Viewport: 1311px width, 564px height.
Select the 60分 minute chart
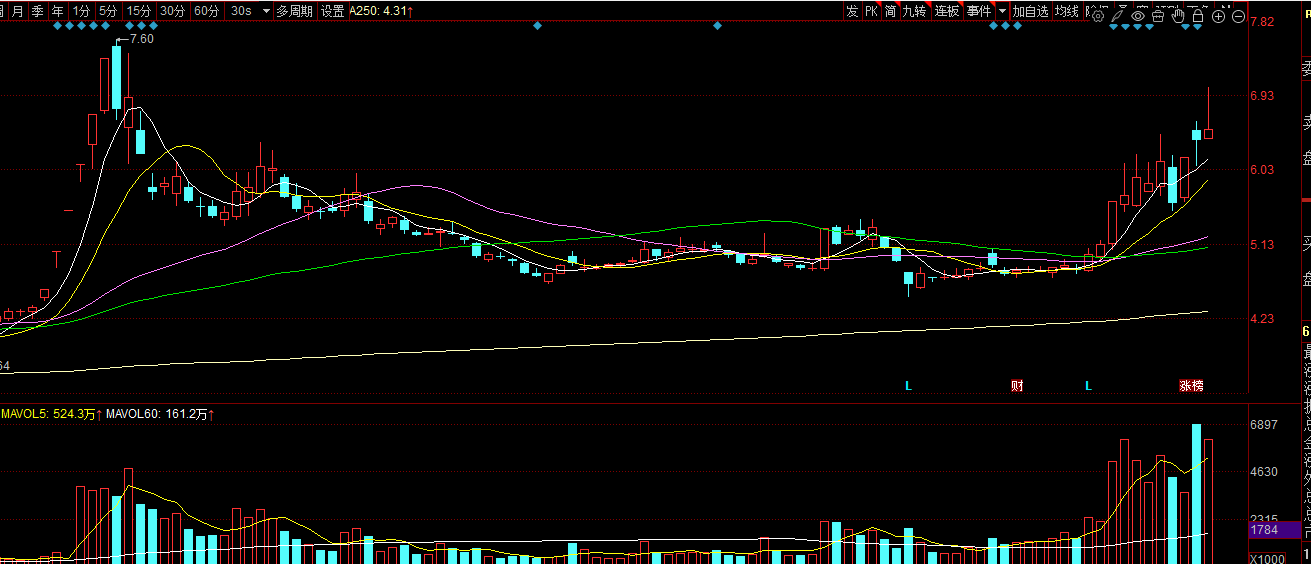207,11
